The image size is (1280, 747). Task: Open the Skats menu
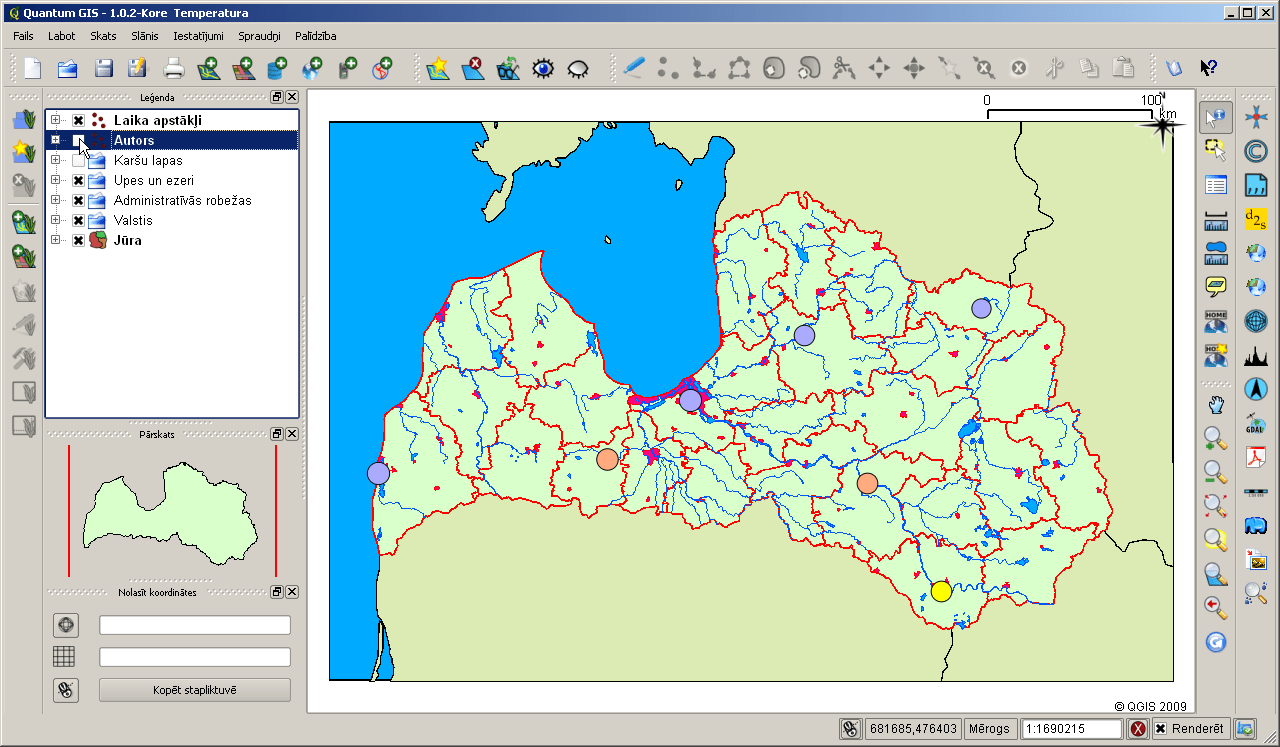coord(103,36)
